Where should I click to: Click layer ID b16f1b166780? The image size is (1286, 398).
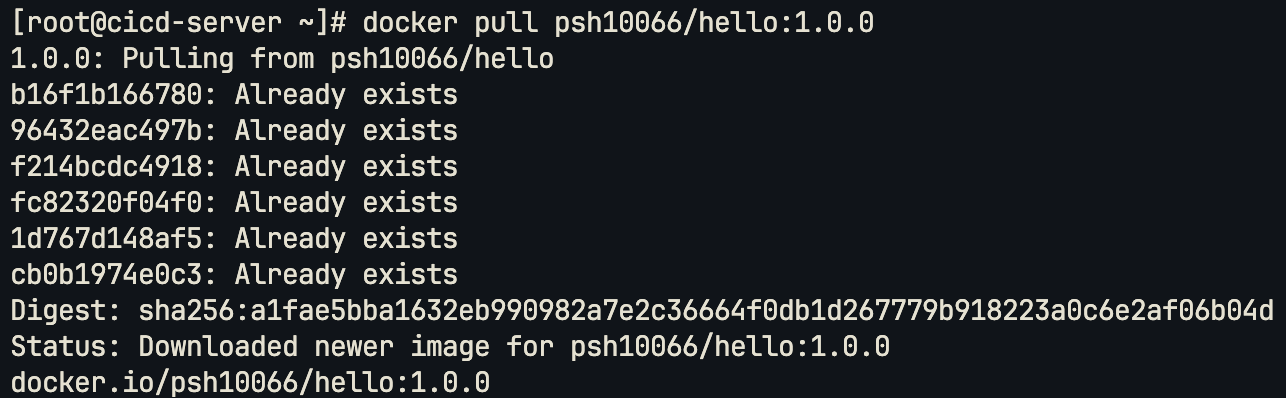106,95
